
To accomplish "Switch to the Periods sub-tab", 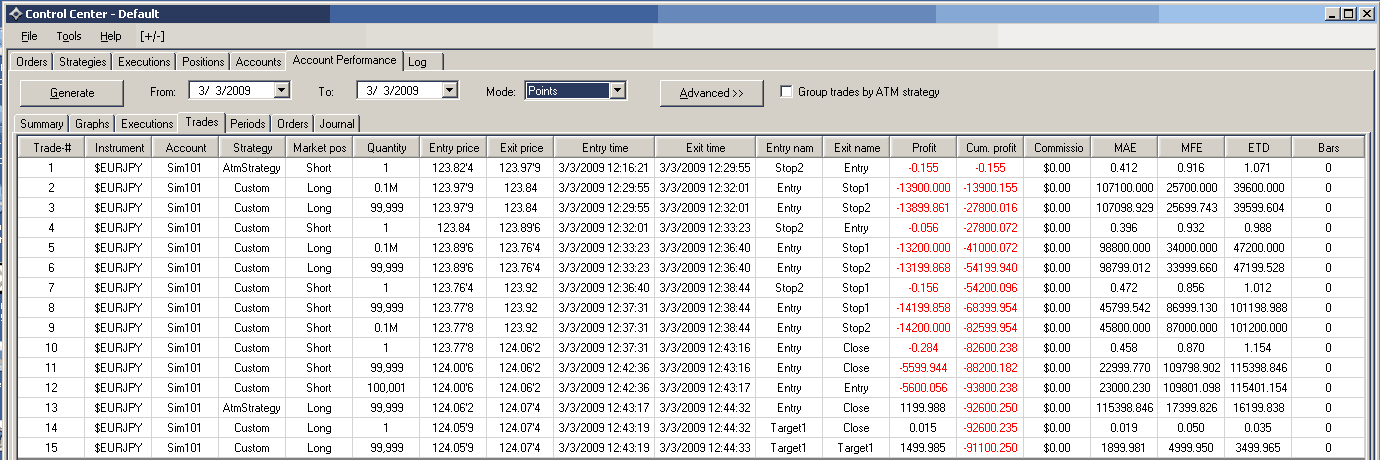I will point(248,124).
